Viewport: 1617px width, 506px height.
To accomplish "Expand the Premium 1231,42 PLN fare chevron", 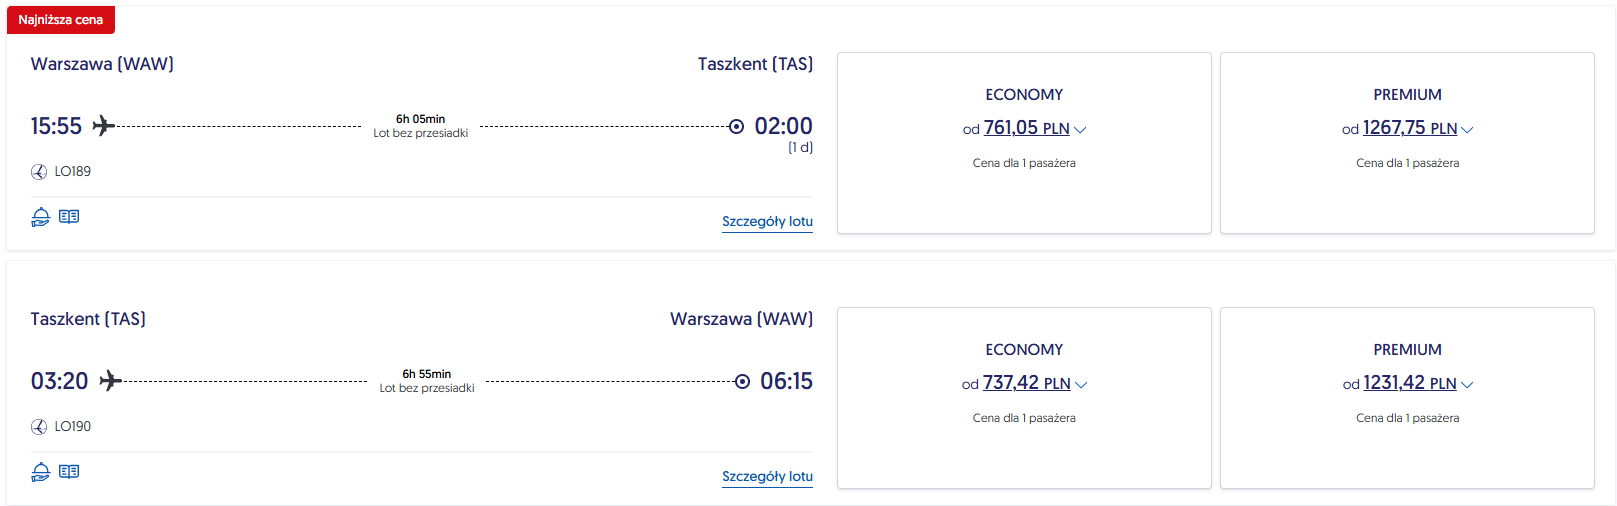I will tap(1467, 385).
